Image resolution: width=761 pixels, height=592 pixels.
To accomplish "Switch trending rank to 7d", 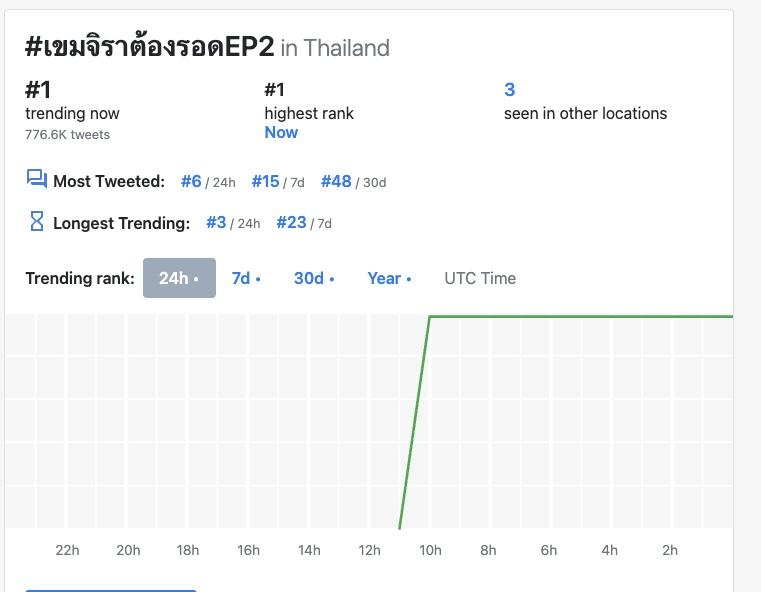I will (x=246, y=279).
